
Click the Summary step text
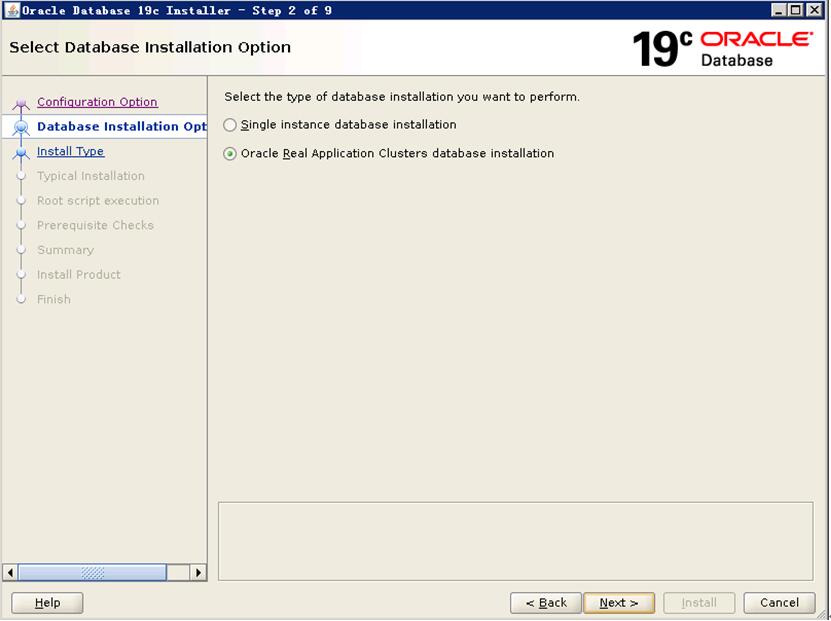(66, 250)
